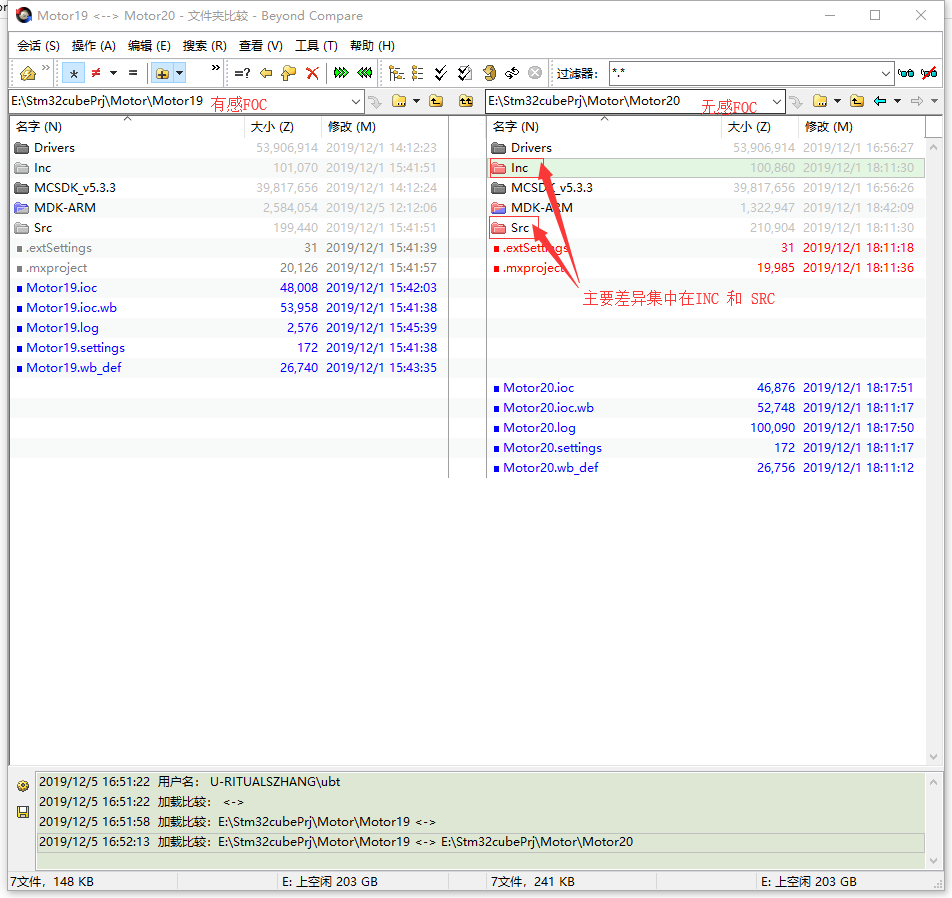Click the Collapse All tree icon
The width and height of the screenshot is (952, 898).
(x=418, y=73)
